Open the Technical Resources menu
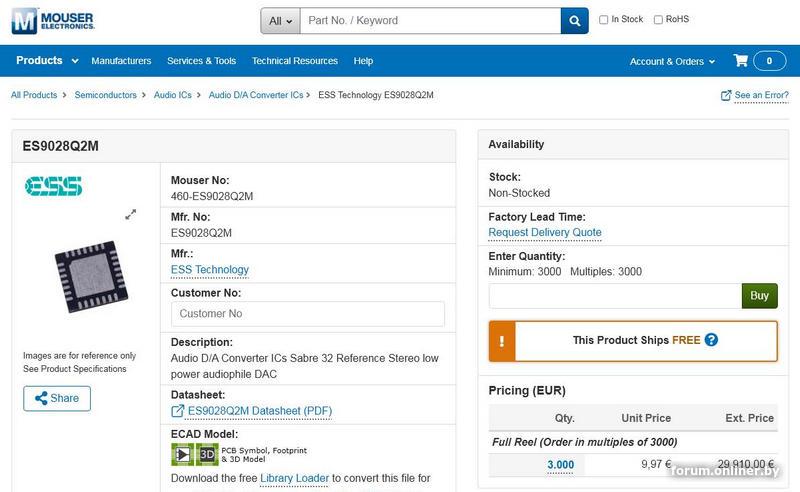This screenshot has width=800, height=492. 295,61
